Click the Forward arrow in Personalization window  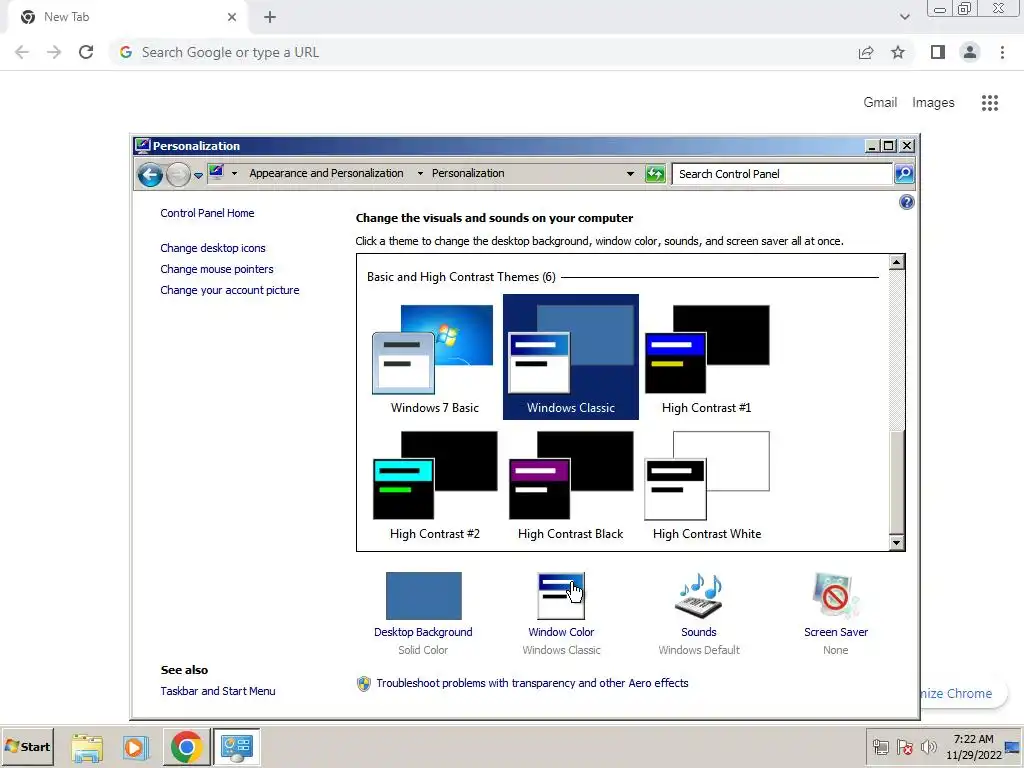coord(178,174)
